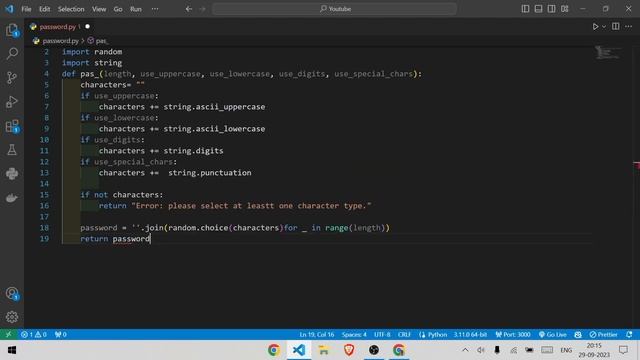Select the password.py editor tab
The width and height of the screenshot is (640, 360).
(x=60, y=27)
